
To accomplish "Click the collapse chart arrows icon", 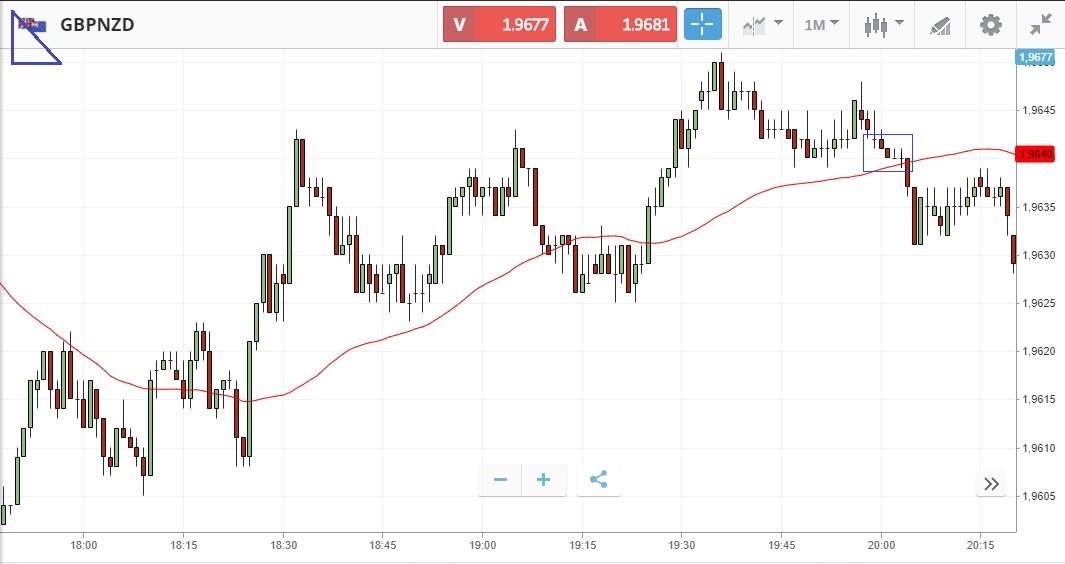I will click(x=1041, y=25).
